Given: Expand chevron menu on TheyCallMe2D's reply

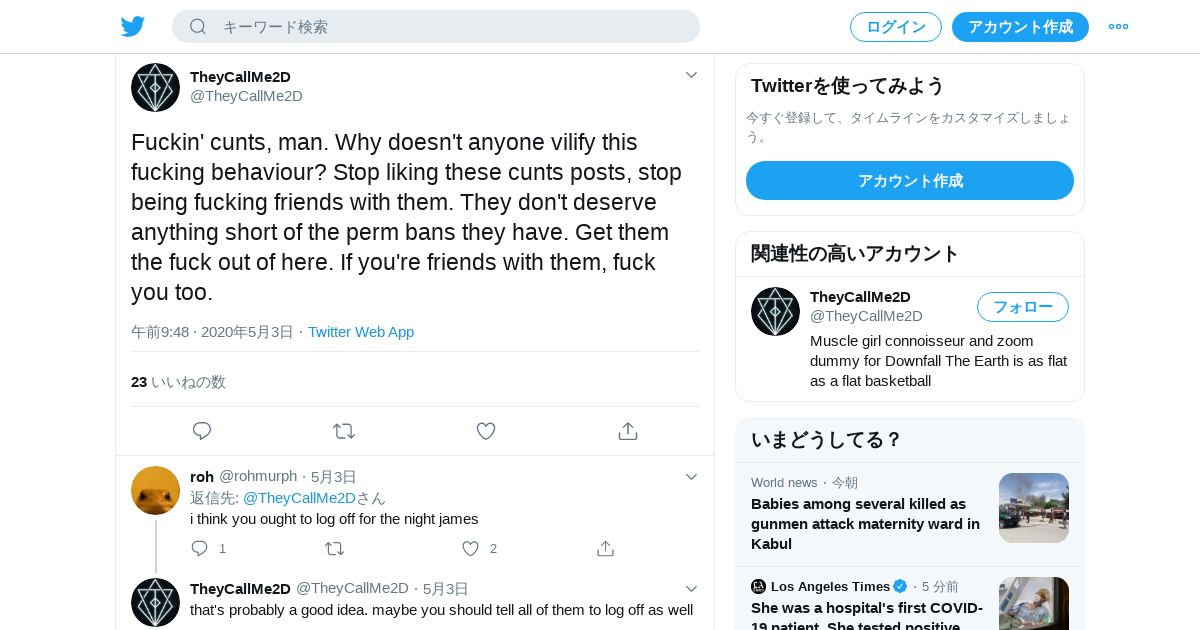Looking at the screenshot, I should (x=691, y=589).
